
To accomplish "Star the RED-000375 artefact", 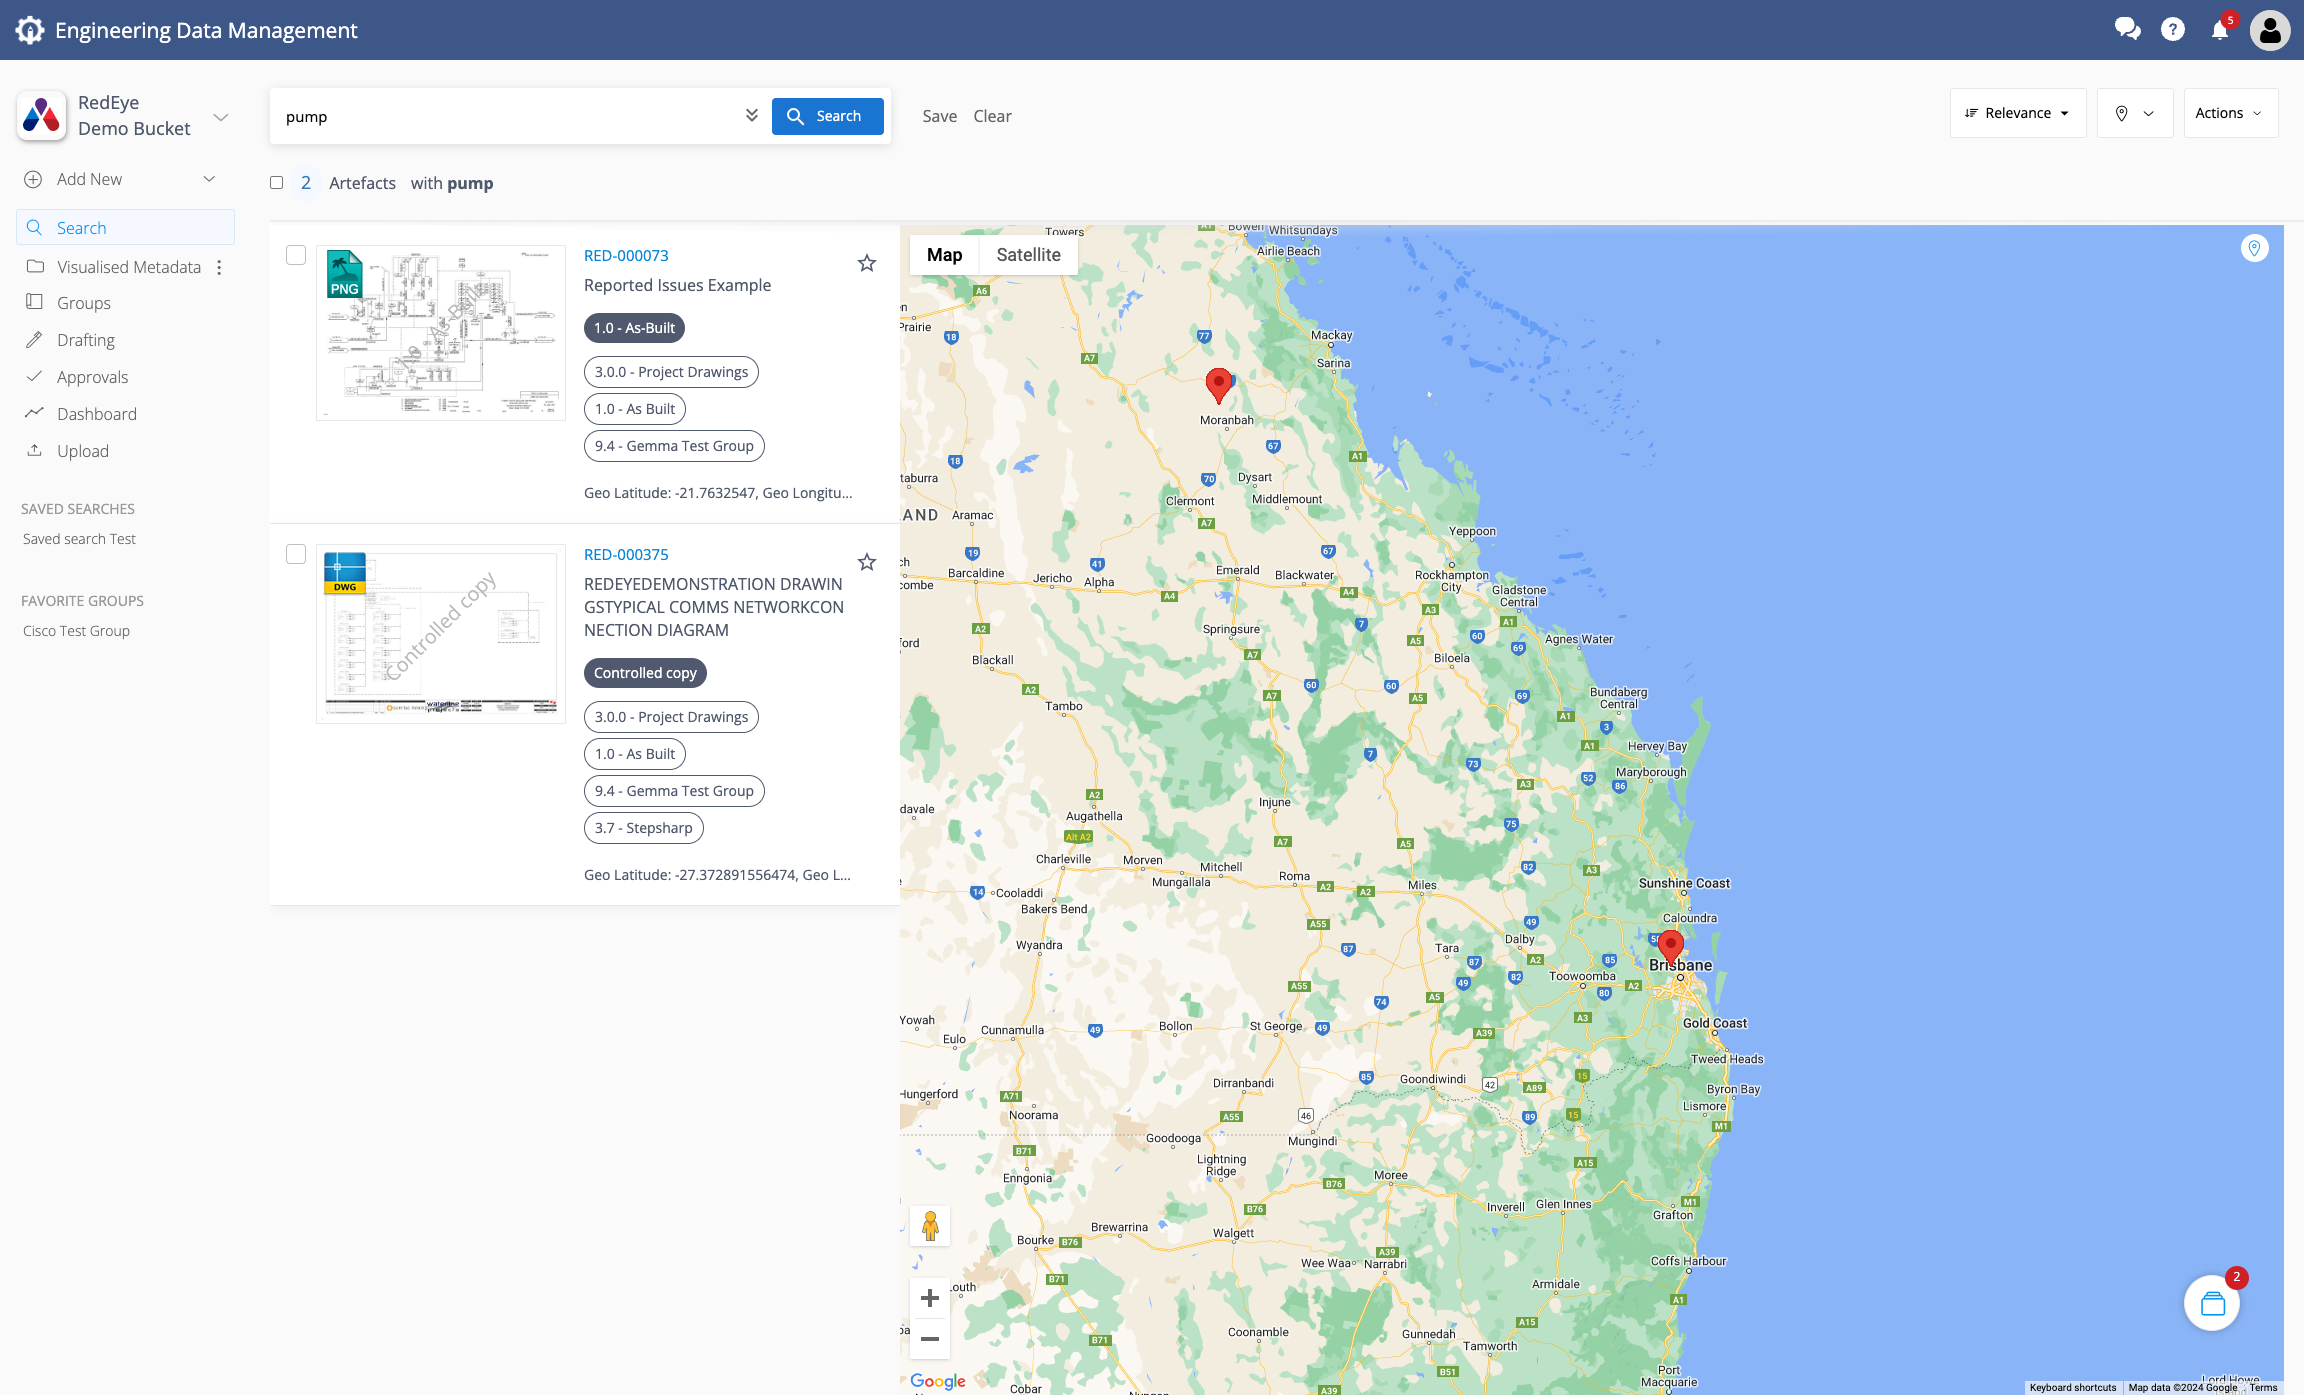I will click(866, 562).
